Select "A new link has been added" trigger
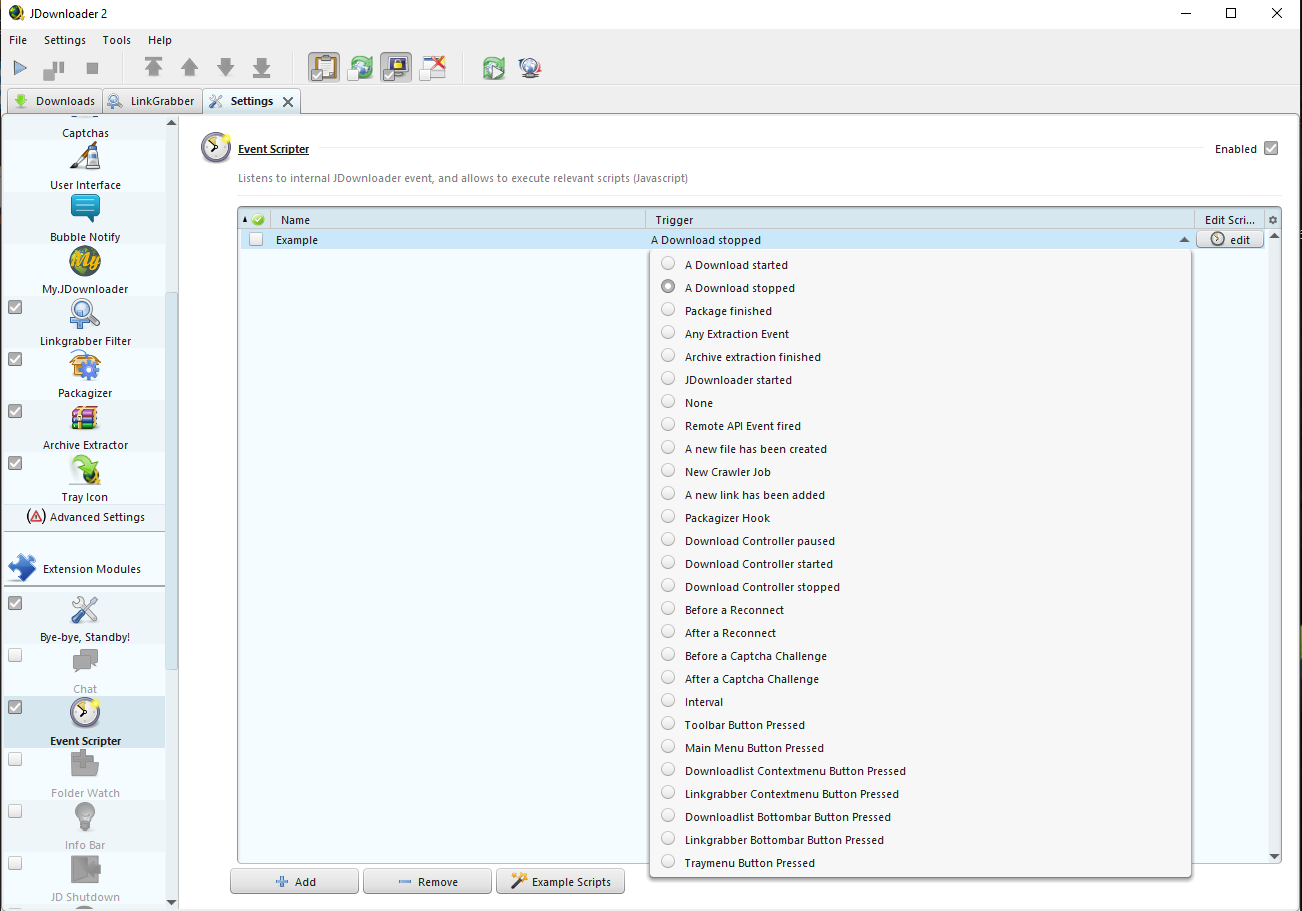 (x=920, y=495)
